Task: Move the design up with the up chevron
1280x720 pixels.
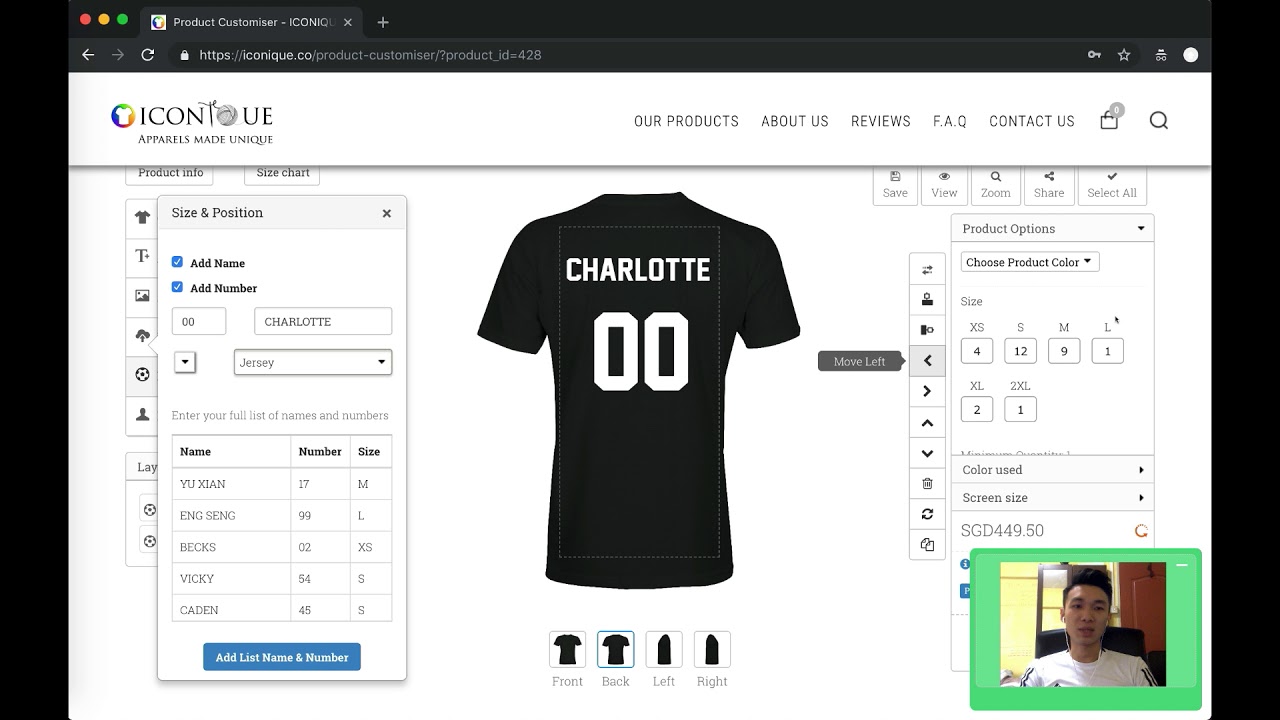Action: pos(927,423)
